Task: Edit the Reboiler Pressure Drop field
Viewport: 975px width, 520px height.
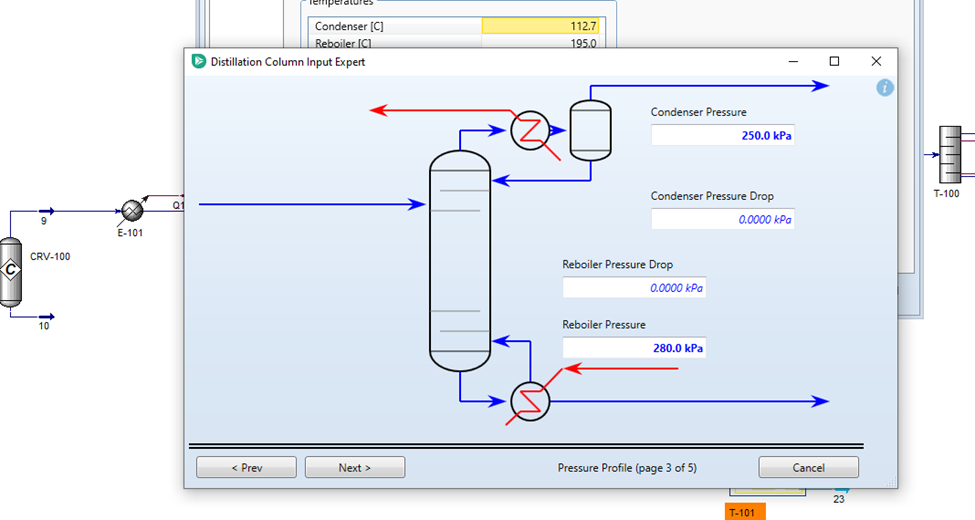Action: (634, 287)
